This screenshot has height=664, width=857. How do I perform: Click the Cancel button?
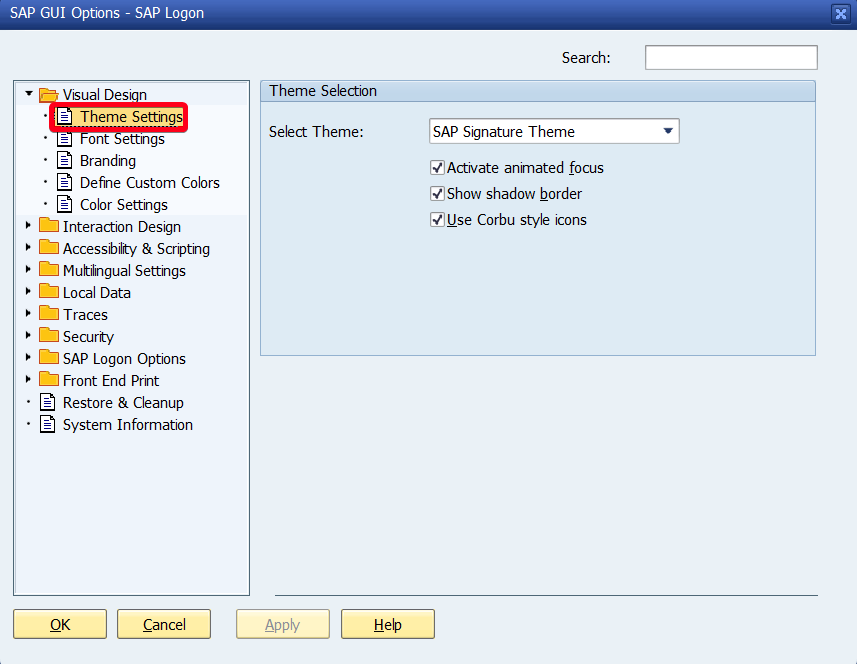[164, 625]
